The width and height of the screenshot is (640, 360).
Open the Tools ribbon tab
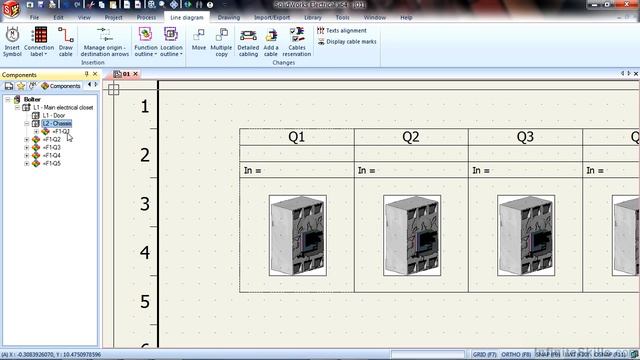342,18
